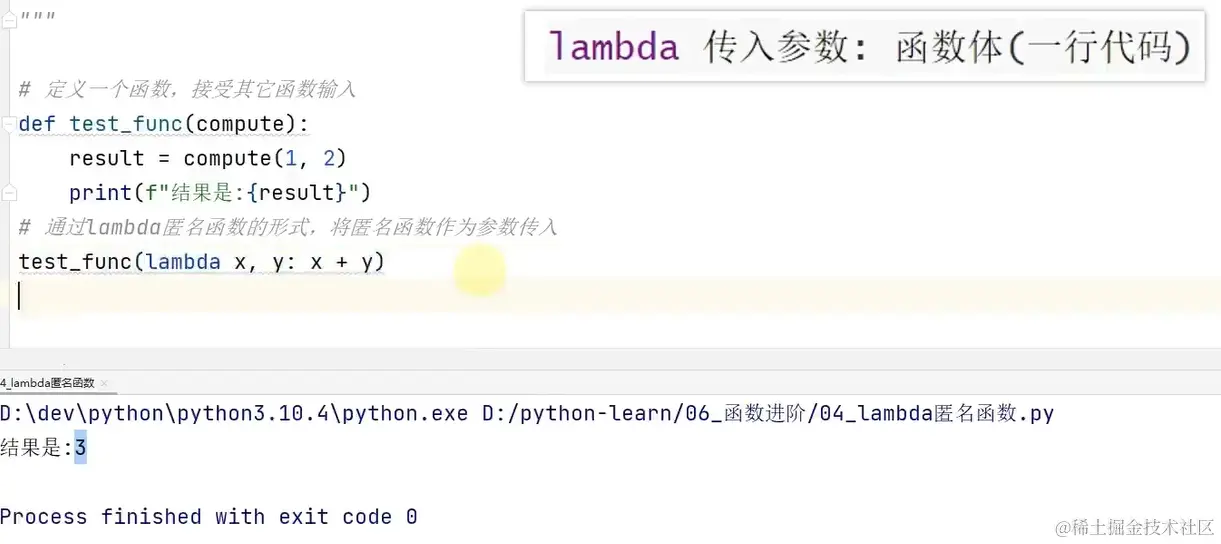Screen dimensions: 1221x544
Task: Select the 4_lambda匿名函数 run tab
Action: pyautogui.click(x=47, y=383)
